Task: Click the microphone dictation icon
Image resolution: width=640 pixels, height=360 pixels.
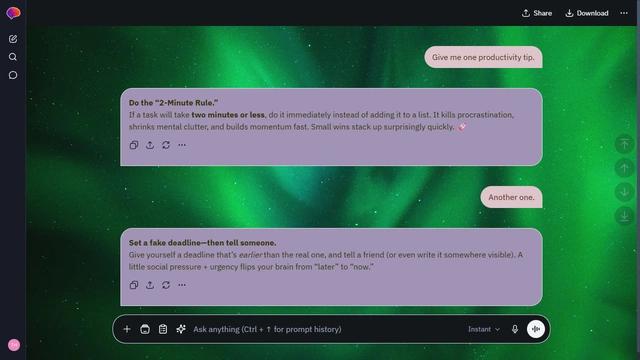Action: [x=515, y=329]
